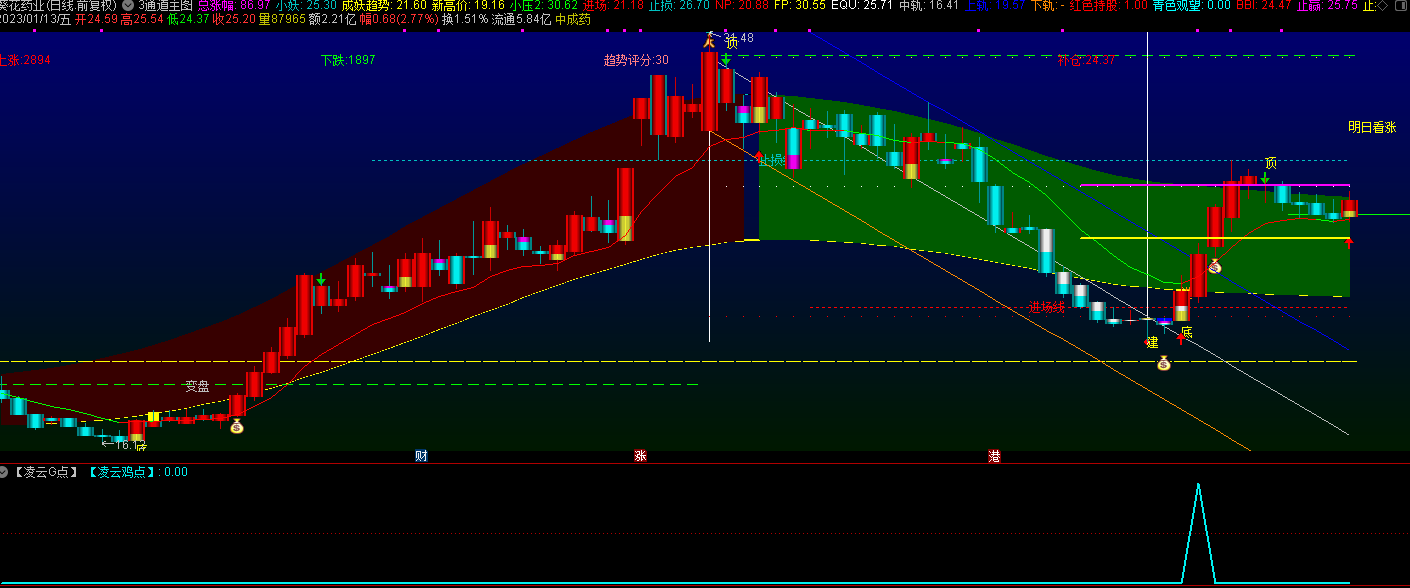Click the 中成药 sector label

click(x=573, y=19)
